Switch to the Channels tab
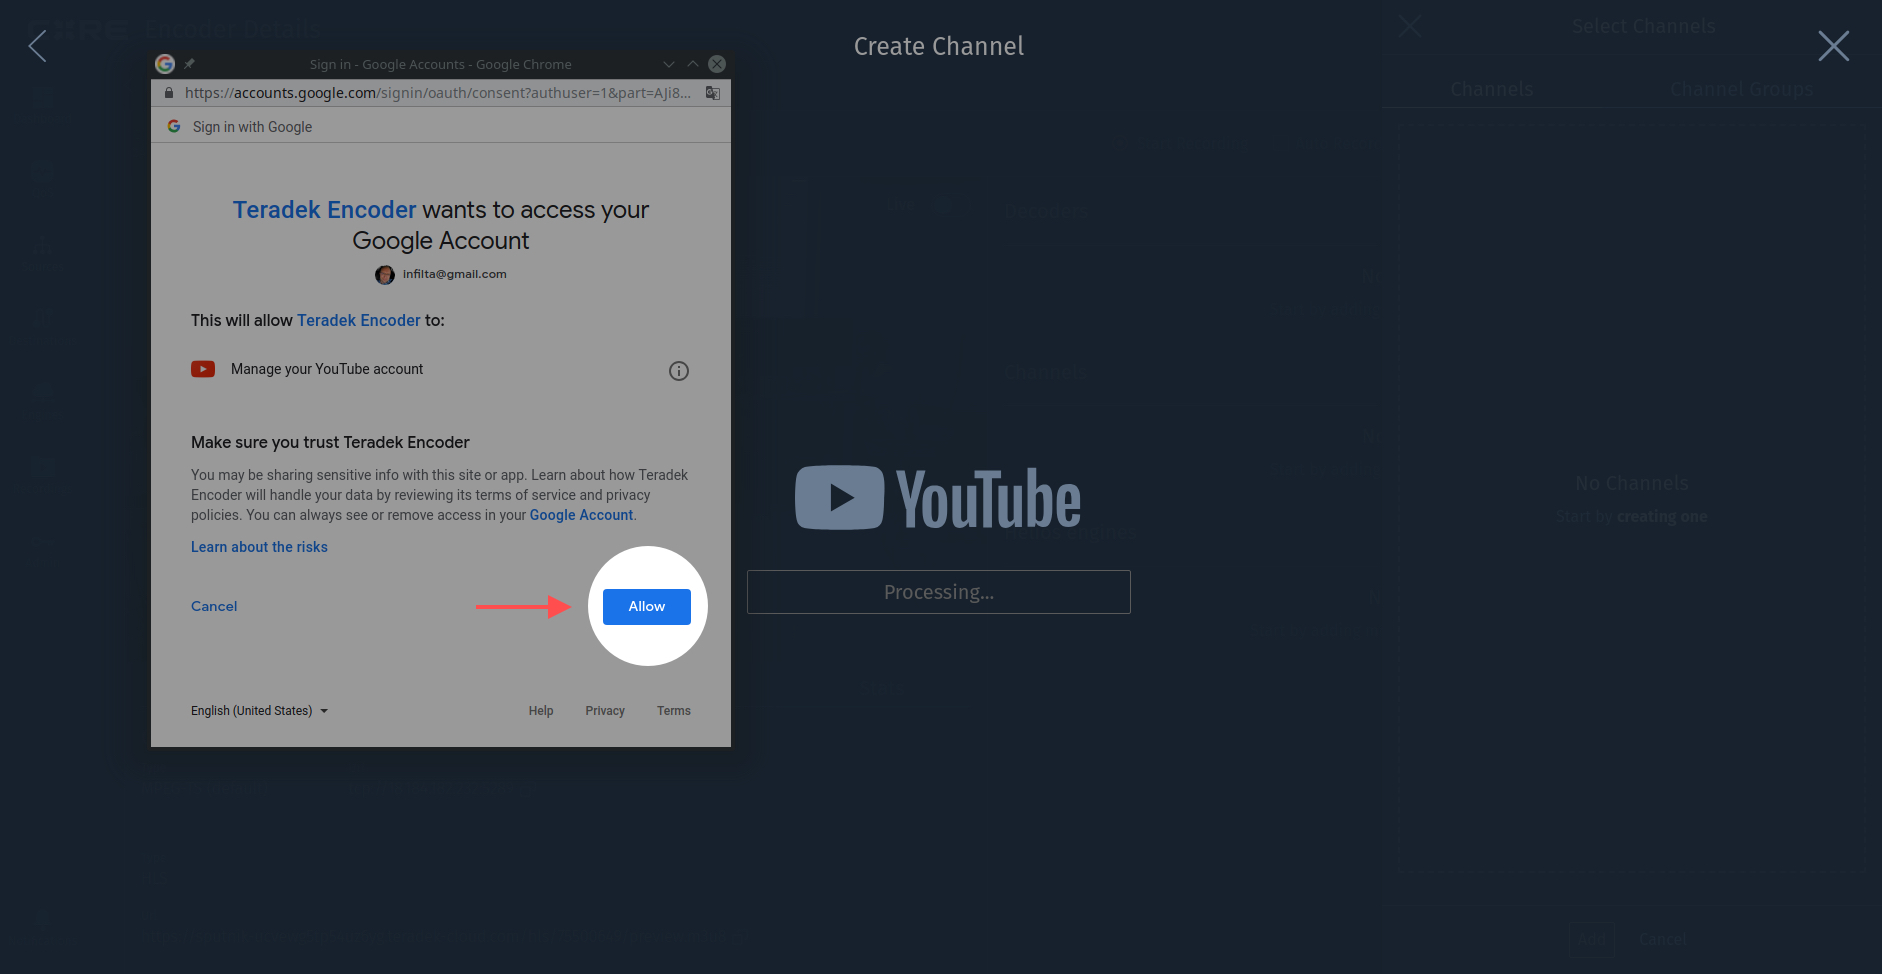1882x974 pixels. (x=1491, y=89)
